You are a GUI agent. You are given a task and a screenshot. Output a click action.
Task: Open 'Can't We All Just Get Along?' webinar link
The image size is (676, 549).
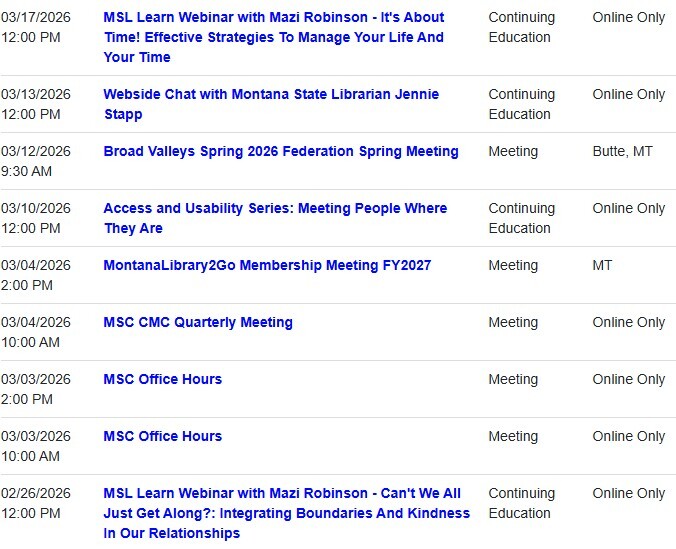[x=286, y=513]
